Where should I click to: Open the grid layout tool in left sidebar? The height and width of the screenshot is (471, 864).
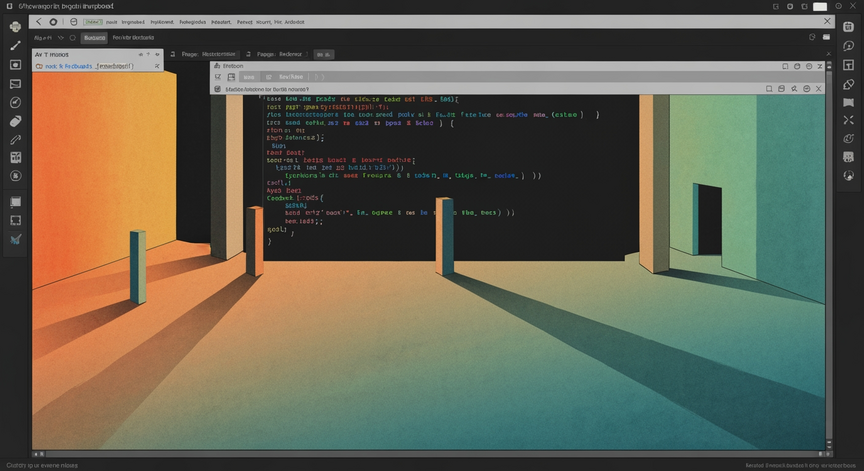15,158
